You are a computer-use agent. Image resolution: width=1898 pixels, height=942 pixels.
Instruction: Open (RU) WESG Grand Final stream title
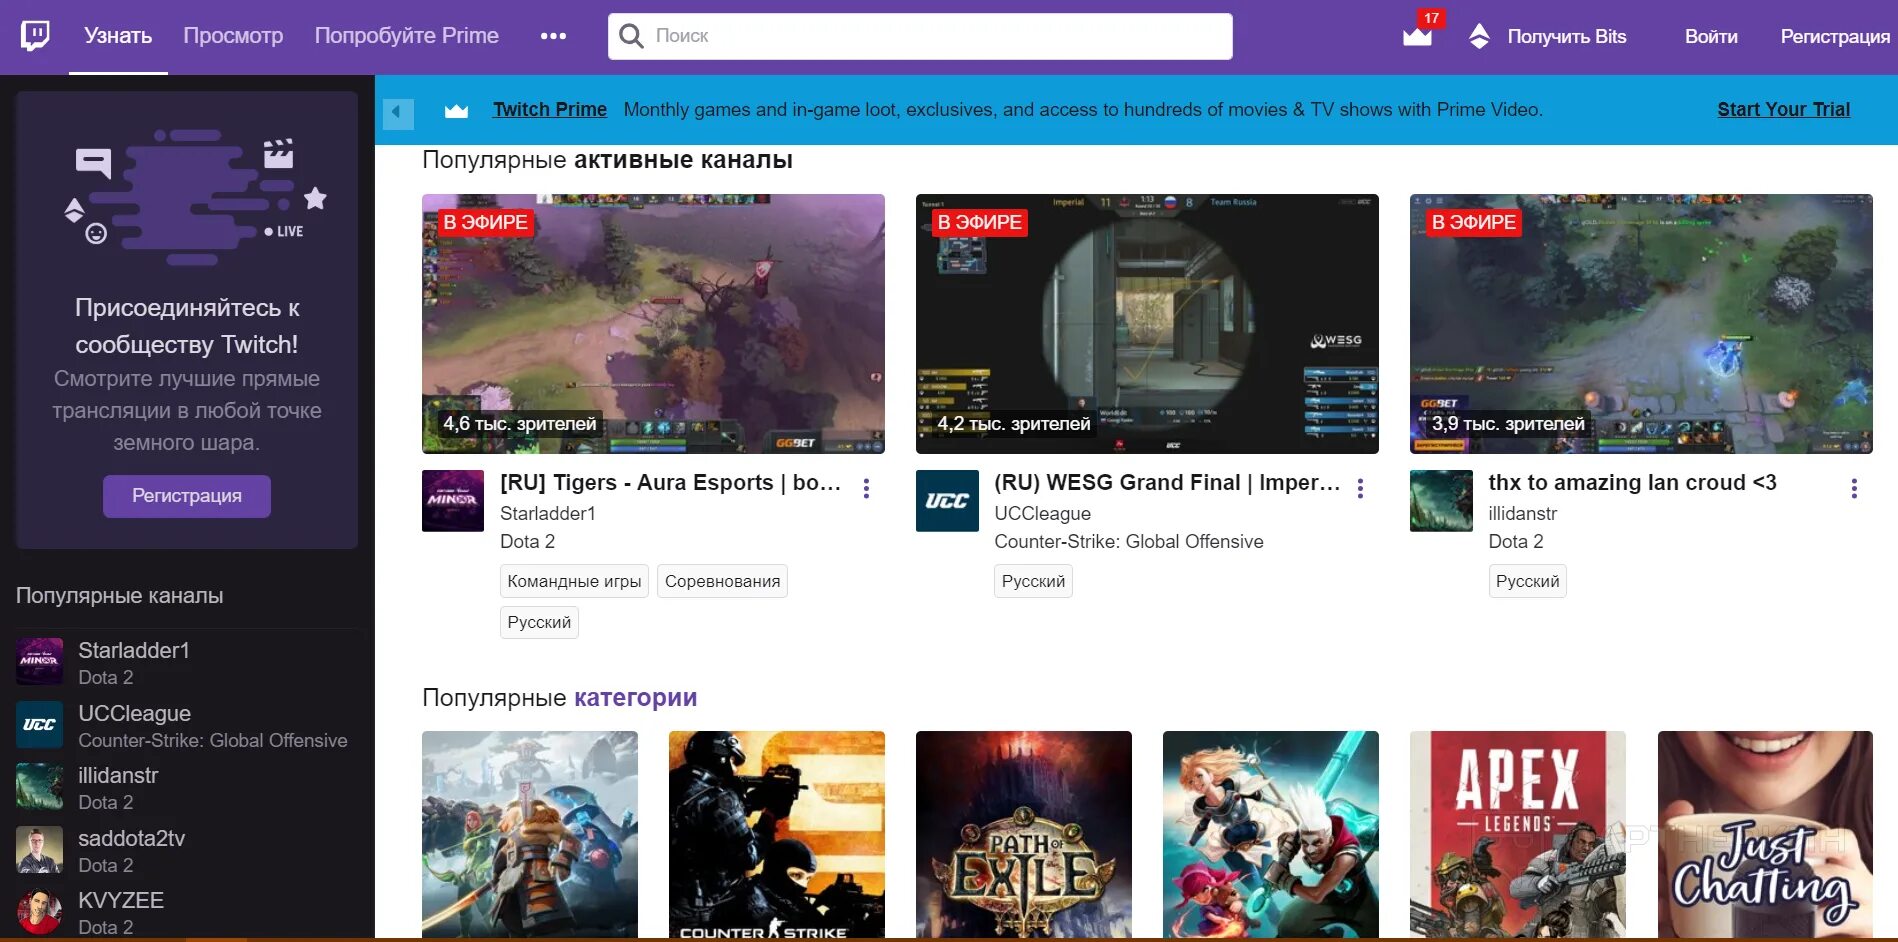pyautogui.click(x=1167, y=483)
